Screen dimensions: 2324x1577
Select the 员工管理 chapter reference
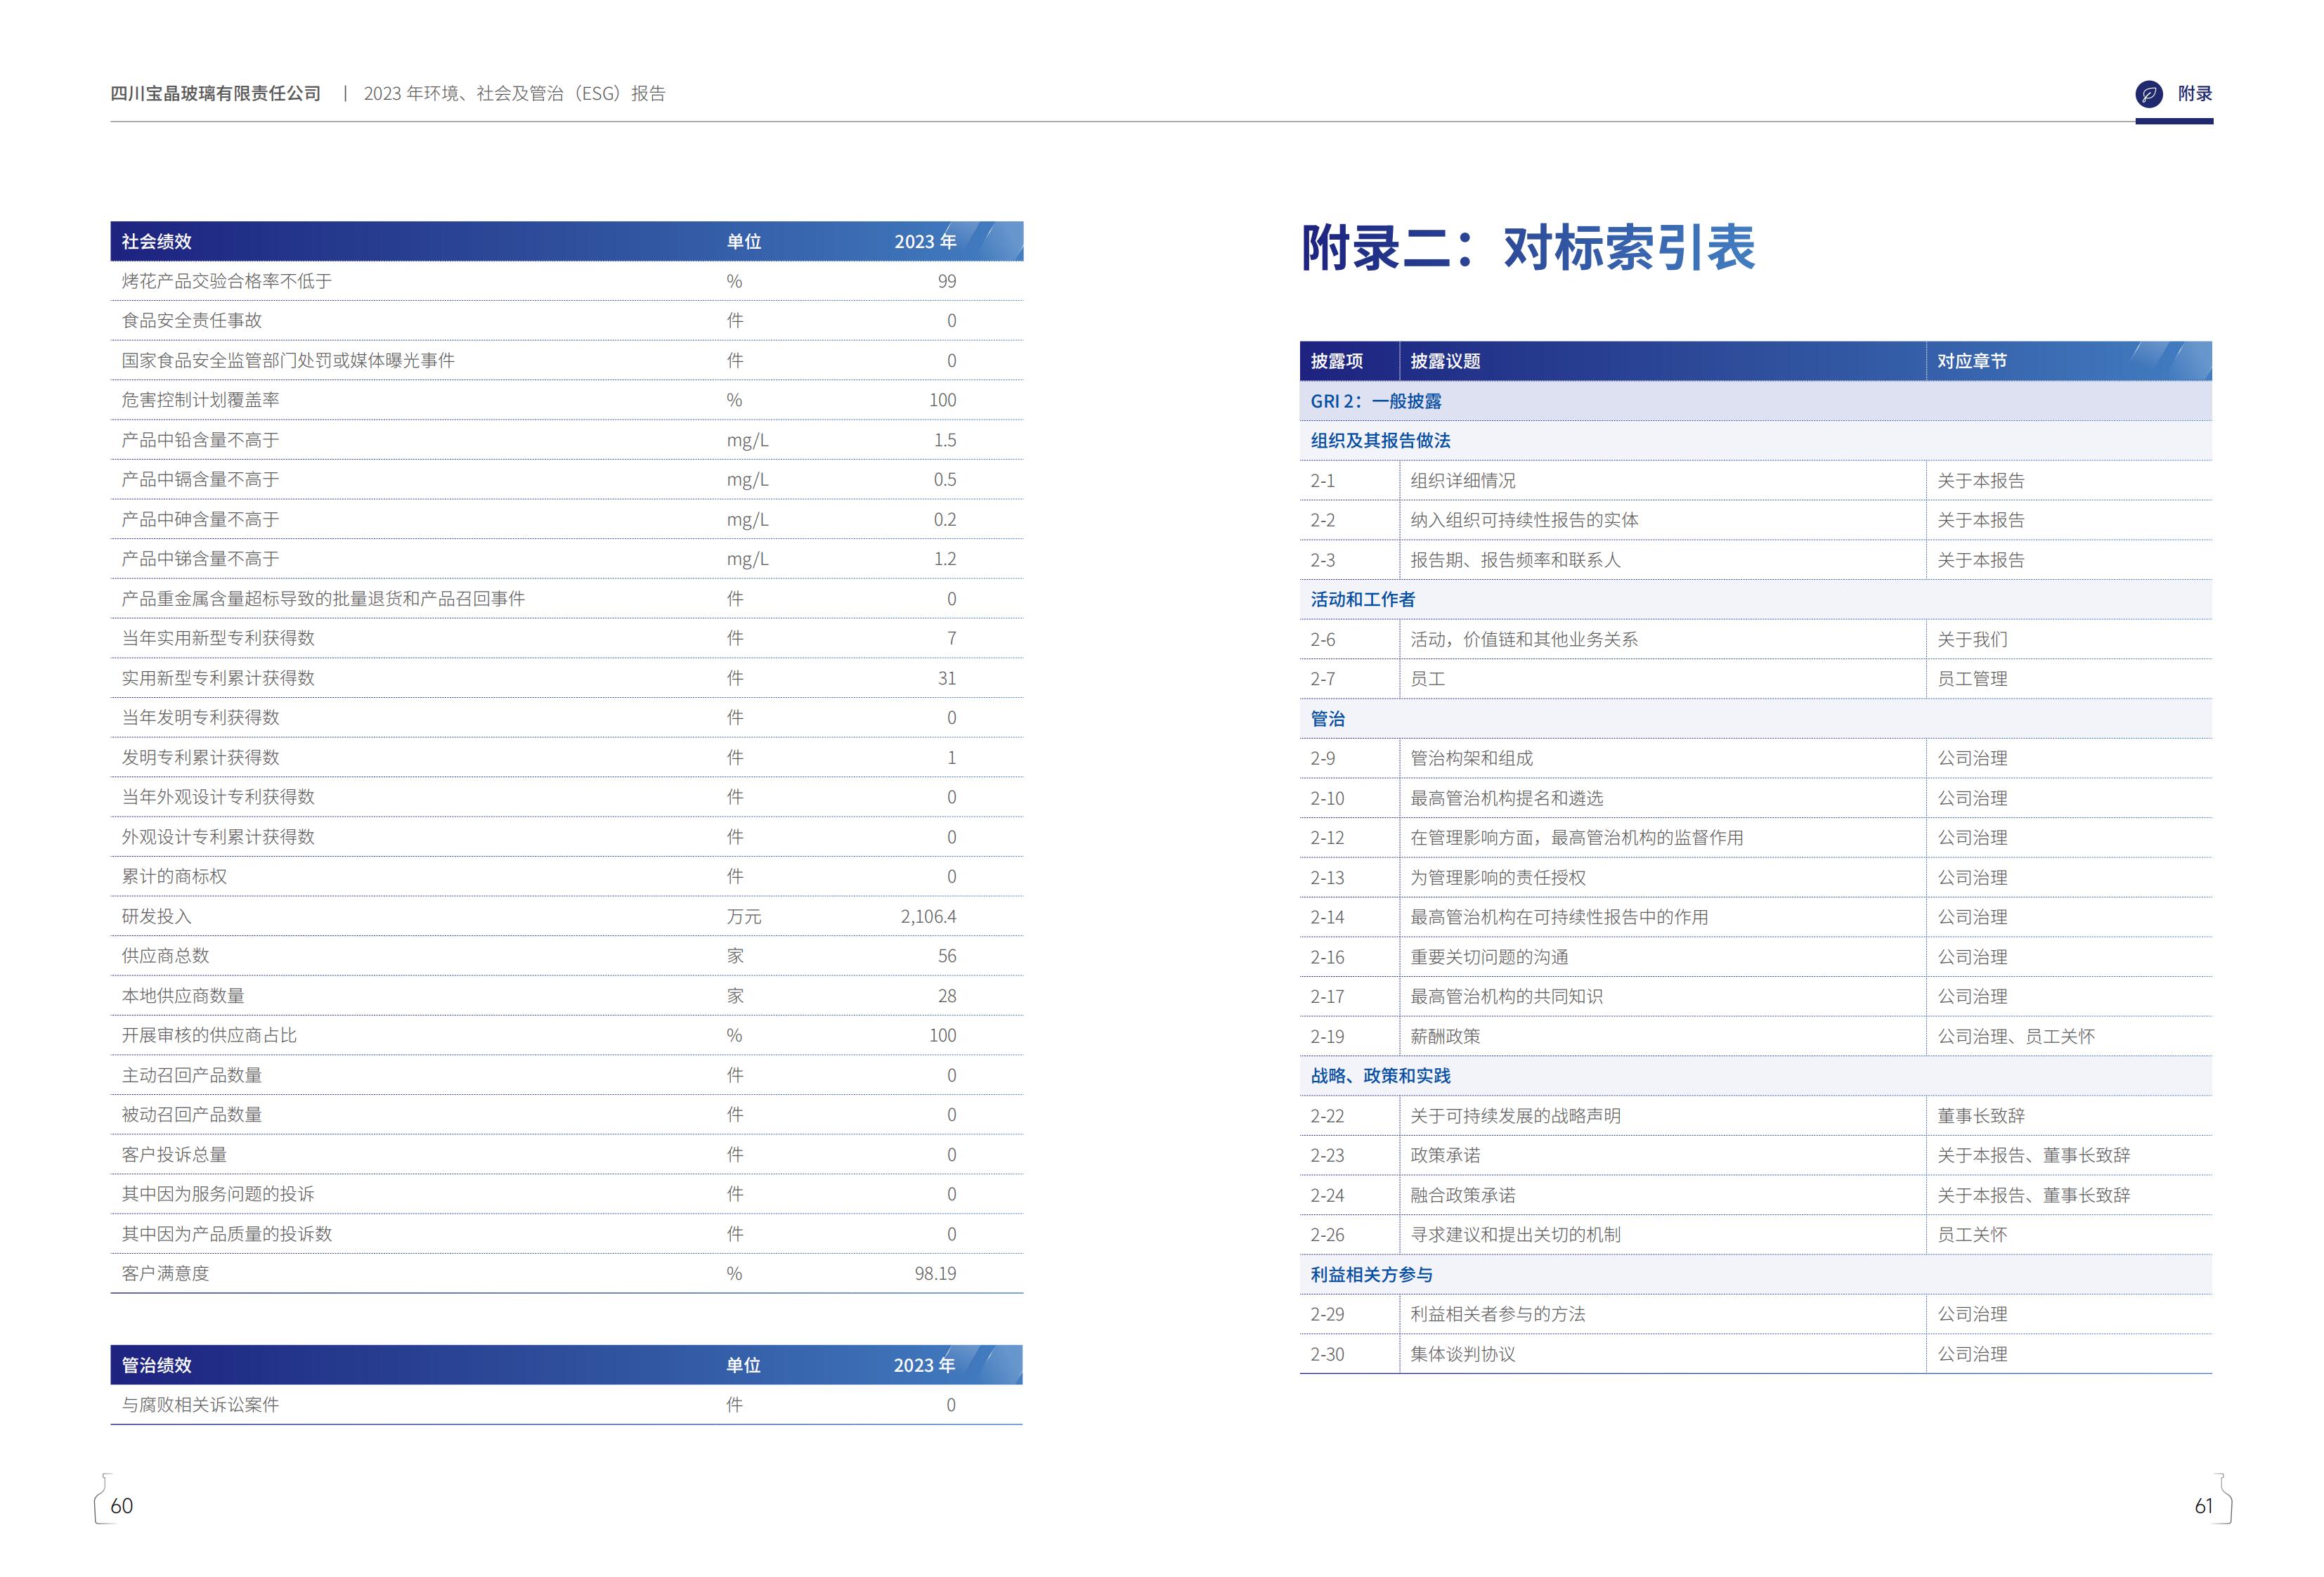coord(1972,679)
